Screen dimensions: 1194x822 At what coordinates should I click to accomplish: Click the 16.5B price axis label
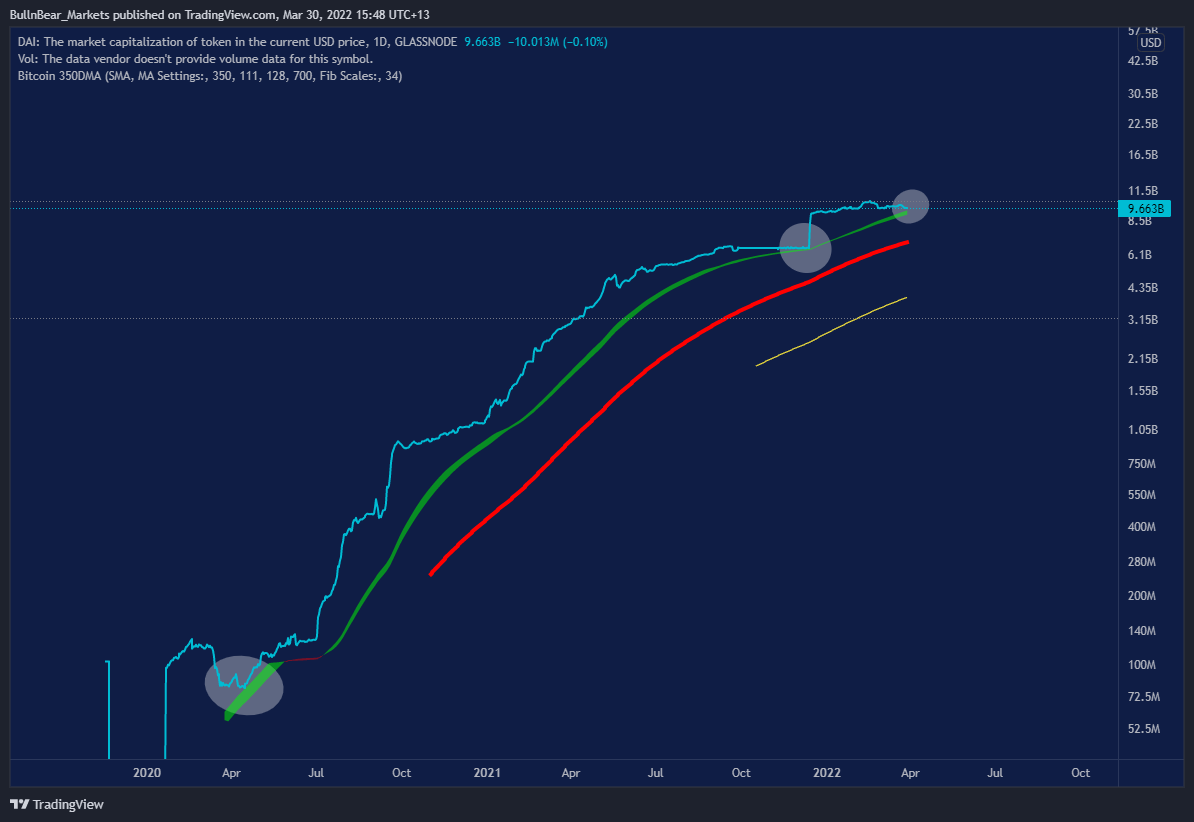pos(1142,155)
